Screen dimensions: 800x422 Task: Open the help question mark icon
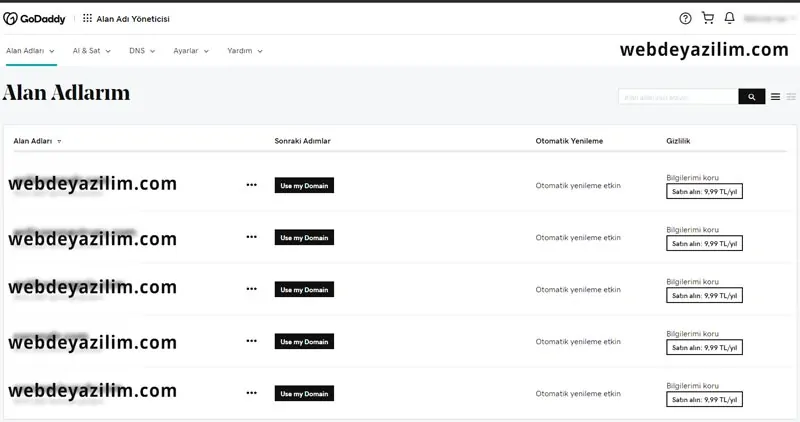click(685, 18)
